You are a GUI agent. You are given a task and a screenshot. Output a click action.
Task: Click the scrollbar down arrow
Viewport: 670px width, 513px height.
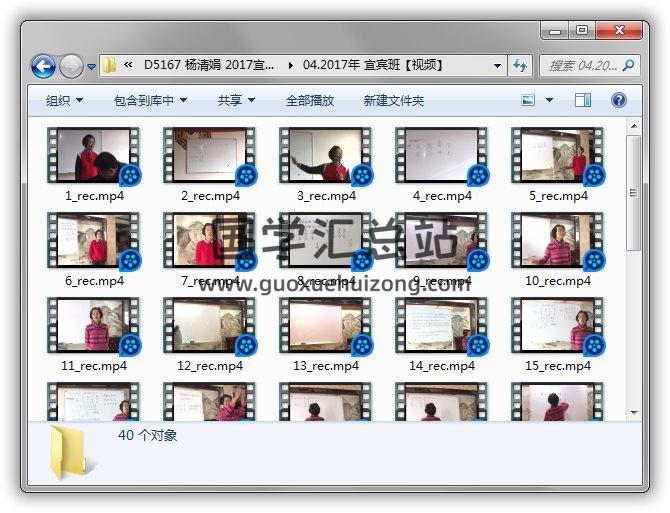tap(634, 412)
